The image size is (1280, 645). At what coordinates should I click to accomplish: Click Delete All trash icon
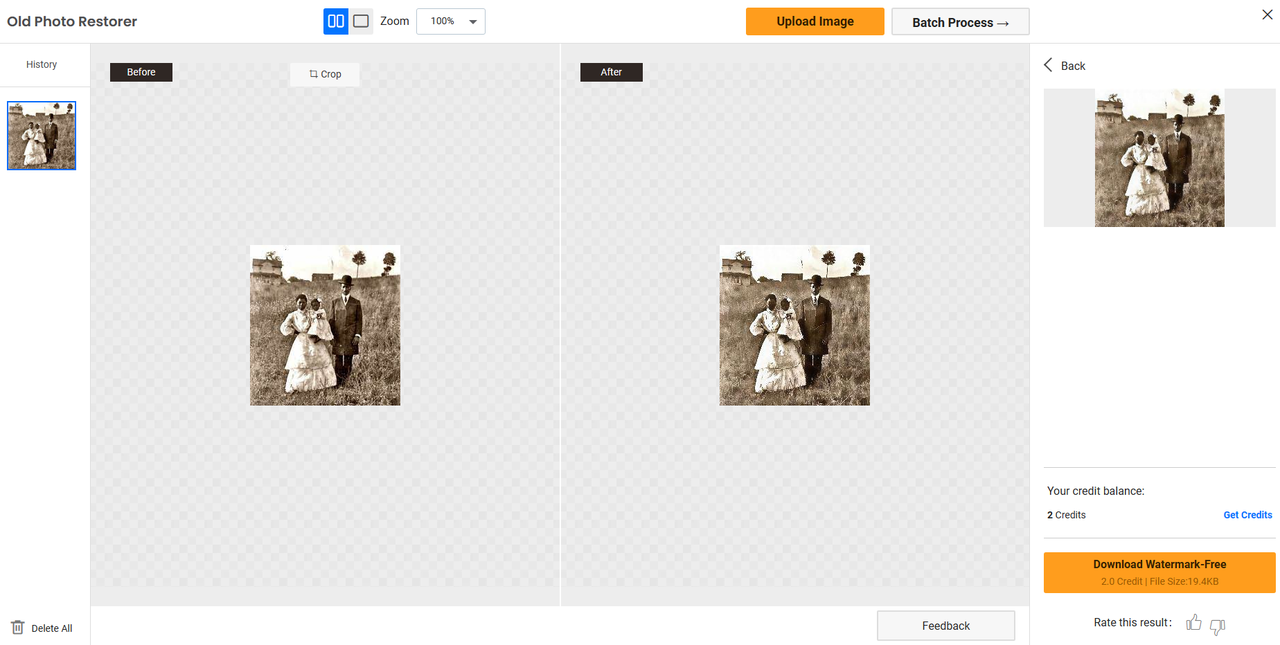(x=18, y=628)
